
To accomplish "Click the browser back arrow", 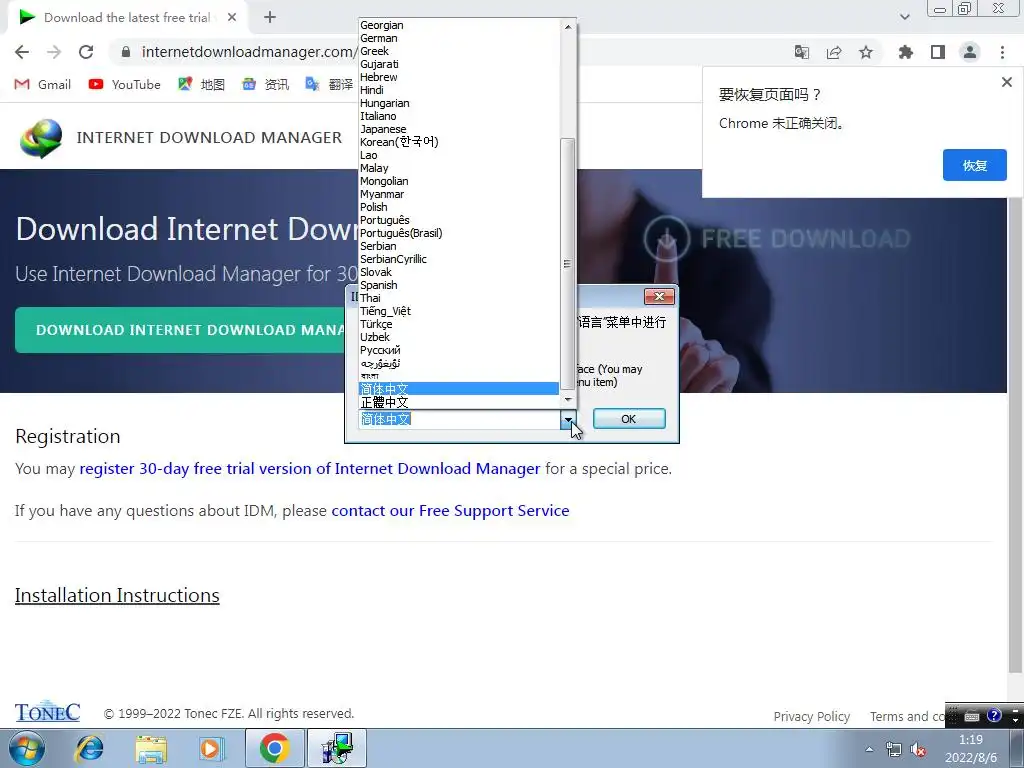I will [22, 52].
